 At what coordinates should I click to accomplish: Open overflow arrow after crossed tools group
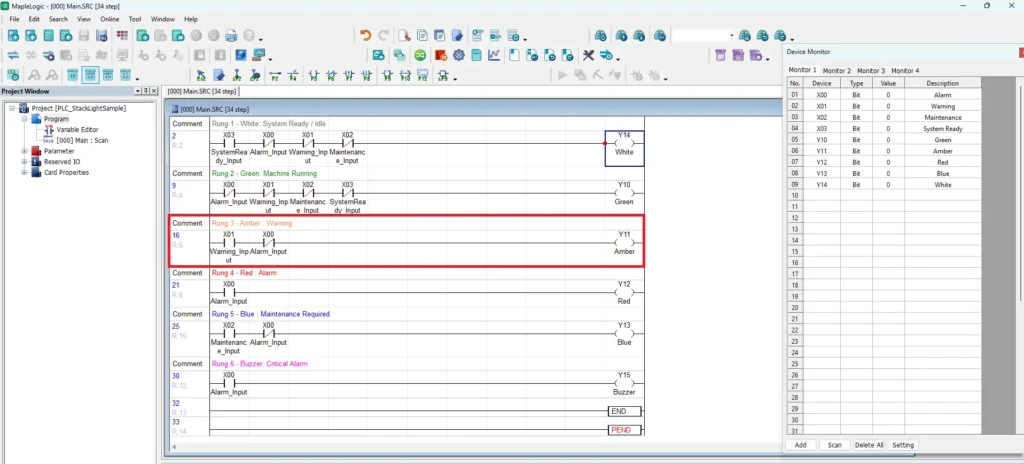tap(617, 58)
